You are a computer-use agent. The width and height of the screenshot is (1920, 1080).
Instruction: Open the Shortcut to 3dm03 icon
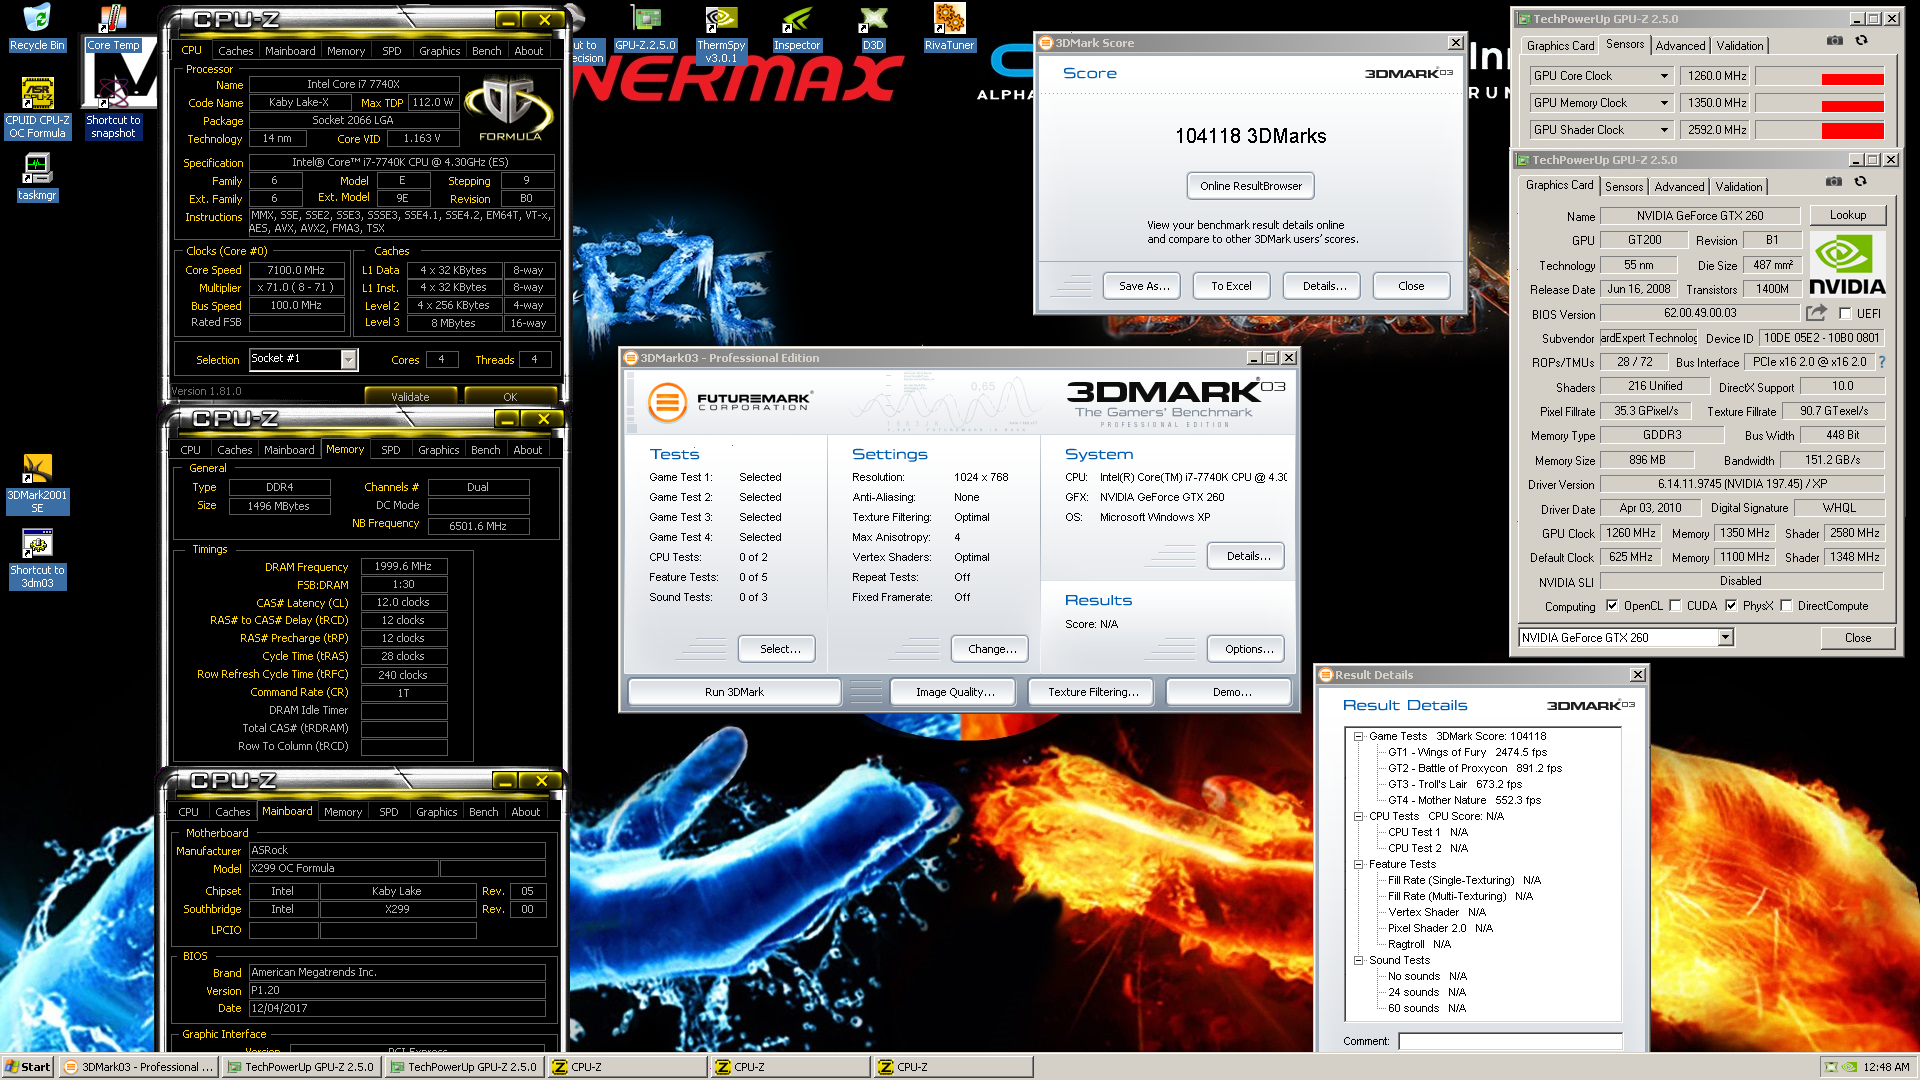tap(37, 559)
